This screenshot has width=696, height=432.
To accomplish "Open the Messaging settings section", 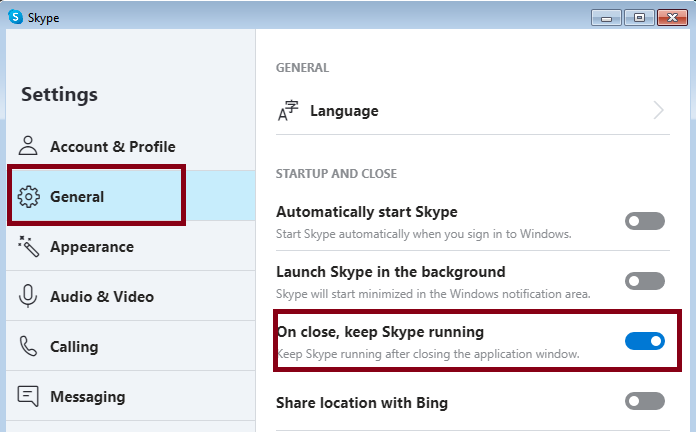I will tap(87, 397).
